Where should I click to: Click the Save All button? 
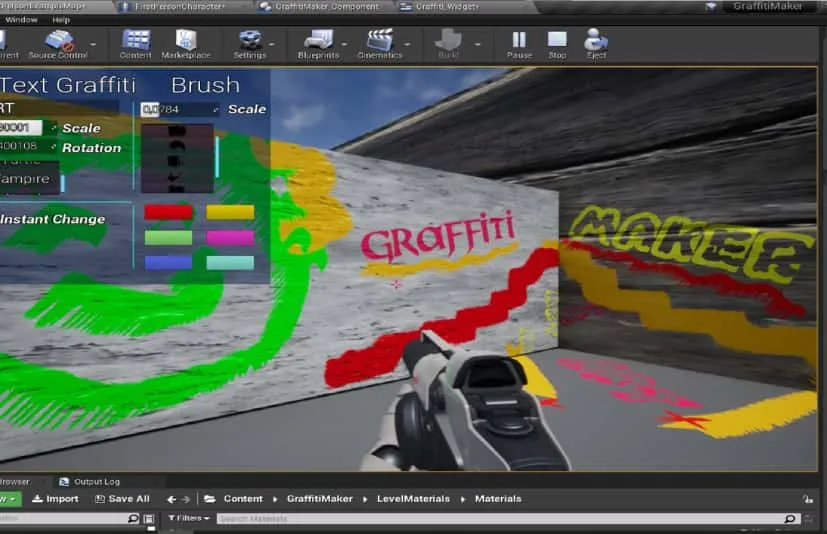point(121,499)
